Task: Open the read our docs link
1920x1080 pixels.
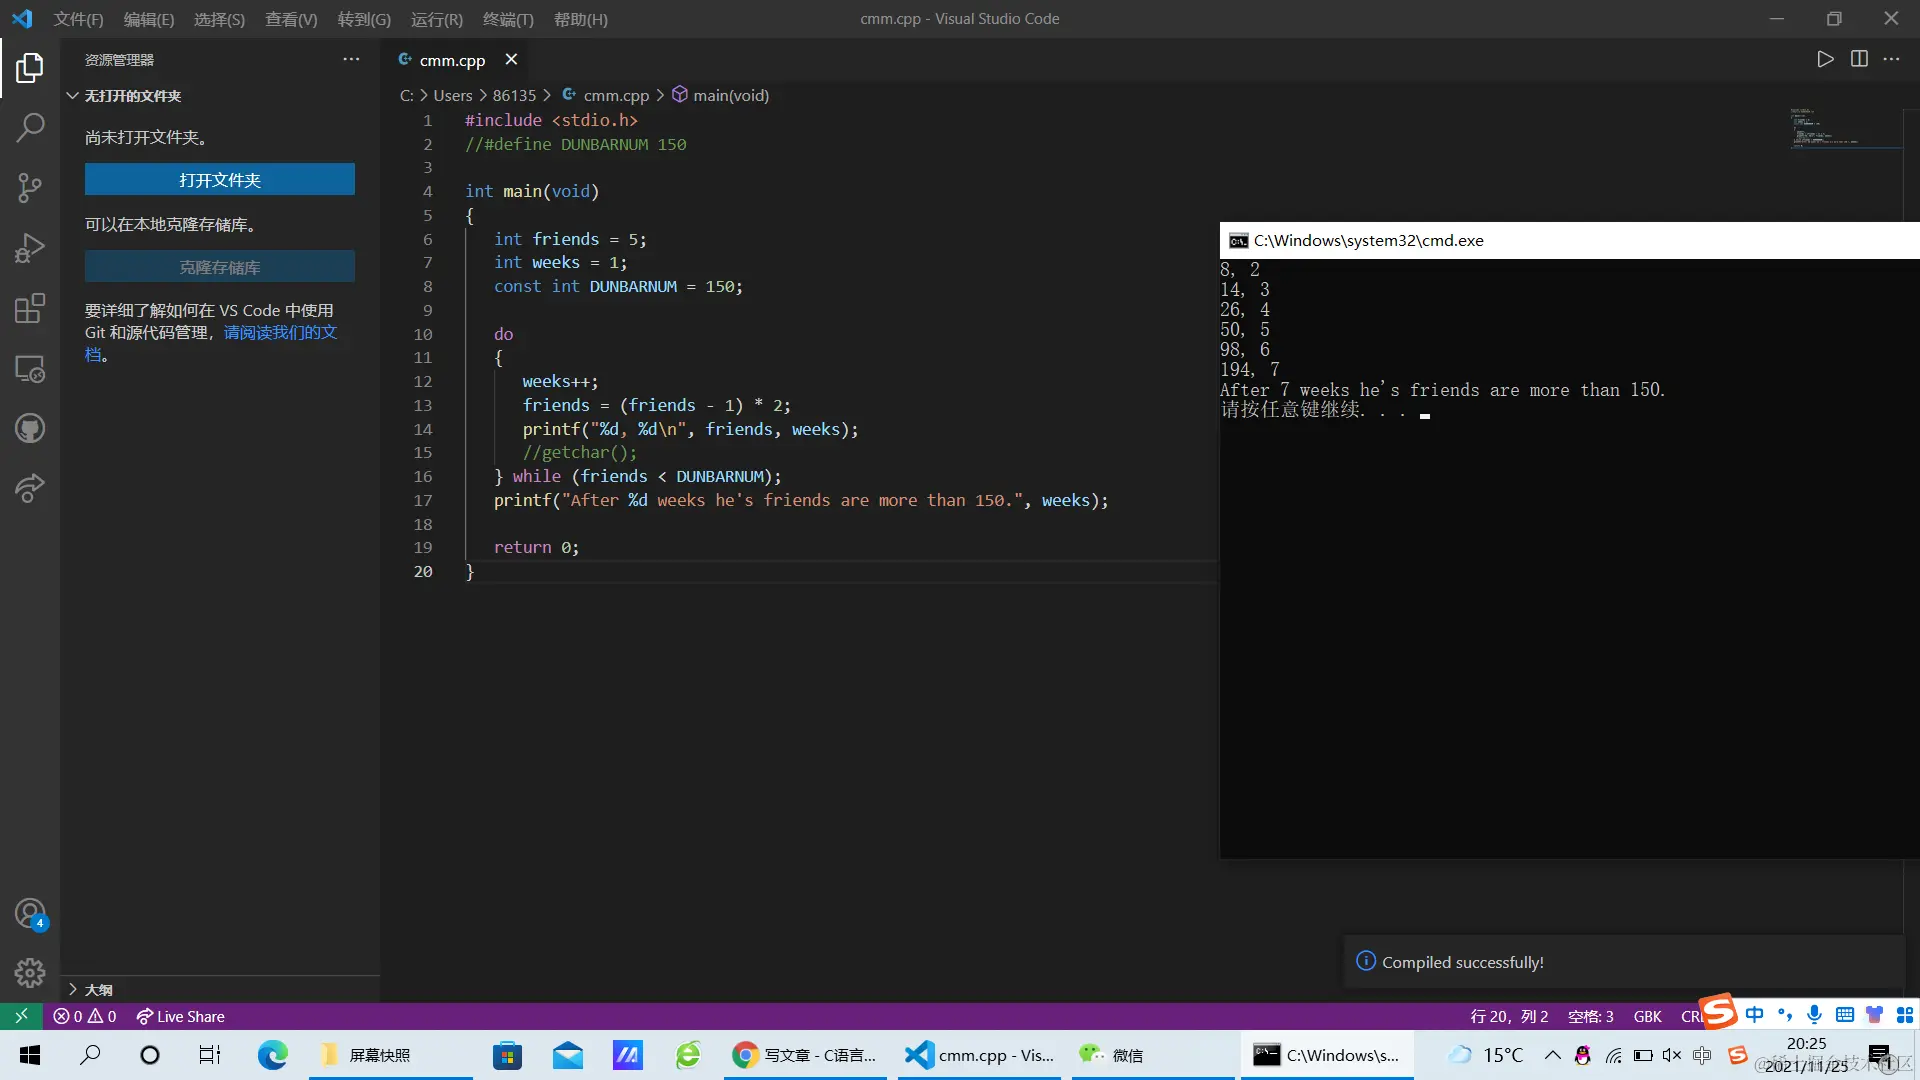Action: point(279,332)
